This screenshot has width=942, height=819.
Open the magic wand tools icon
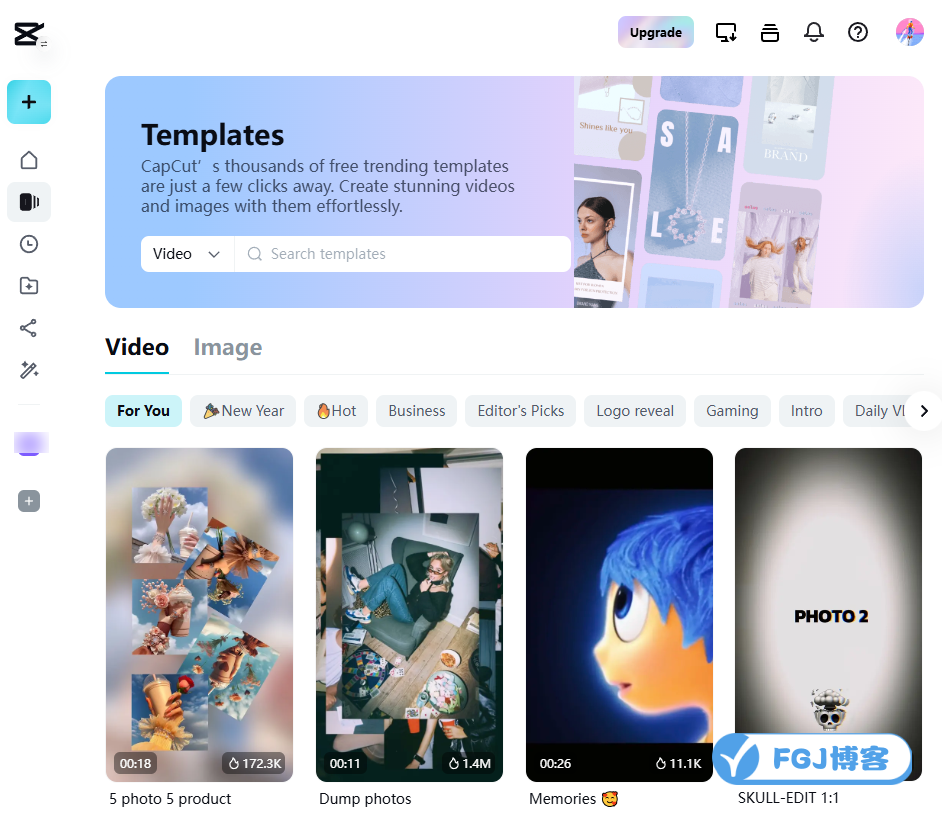pos(29,370)
